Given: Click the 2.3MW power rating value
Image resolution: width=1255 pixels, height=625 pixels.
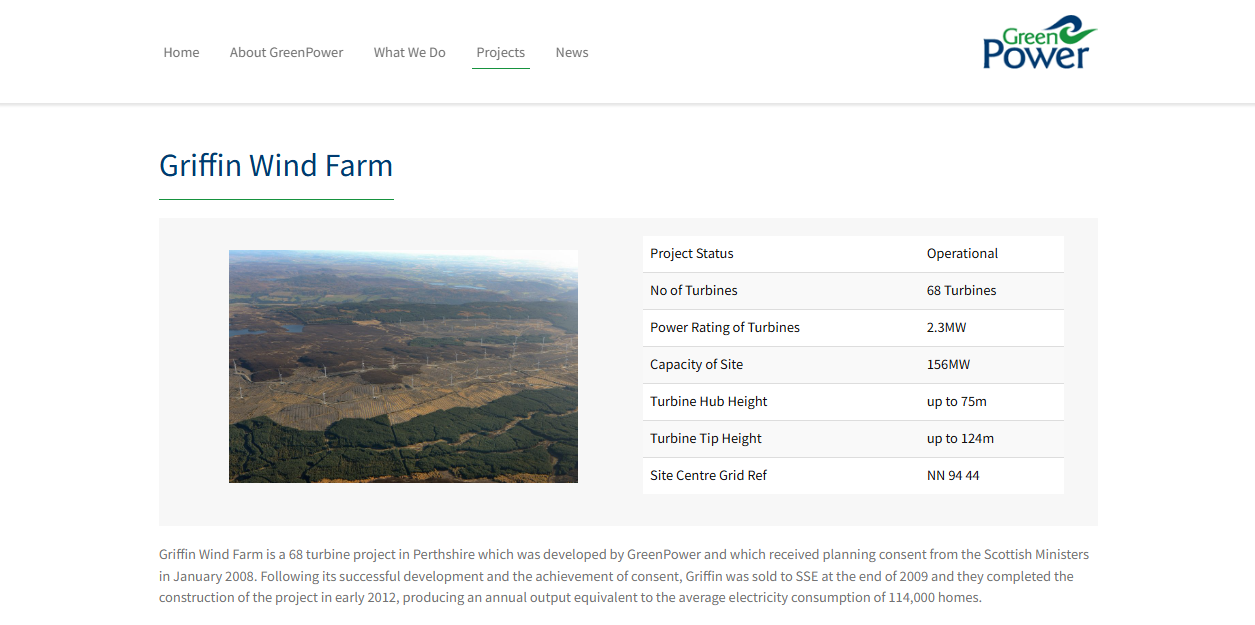Looking at the screenshot, I should (x=945, y=327).
